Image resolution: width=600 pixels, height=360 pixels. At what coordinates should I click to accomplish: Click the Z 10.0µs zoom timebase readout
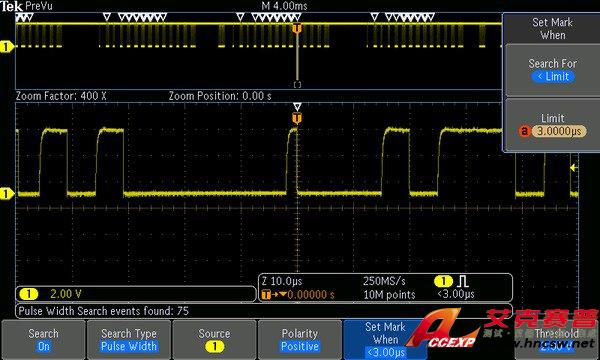(x=282, y=281)
